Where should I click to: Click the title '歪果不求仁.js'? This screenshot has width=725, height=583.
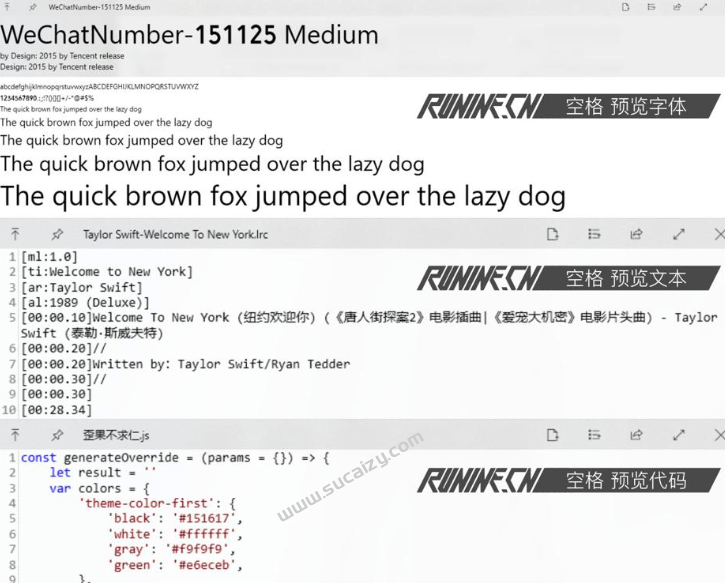116,435
